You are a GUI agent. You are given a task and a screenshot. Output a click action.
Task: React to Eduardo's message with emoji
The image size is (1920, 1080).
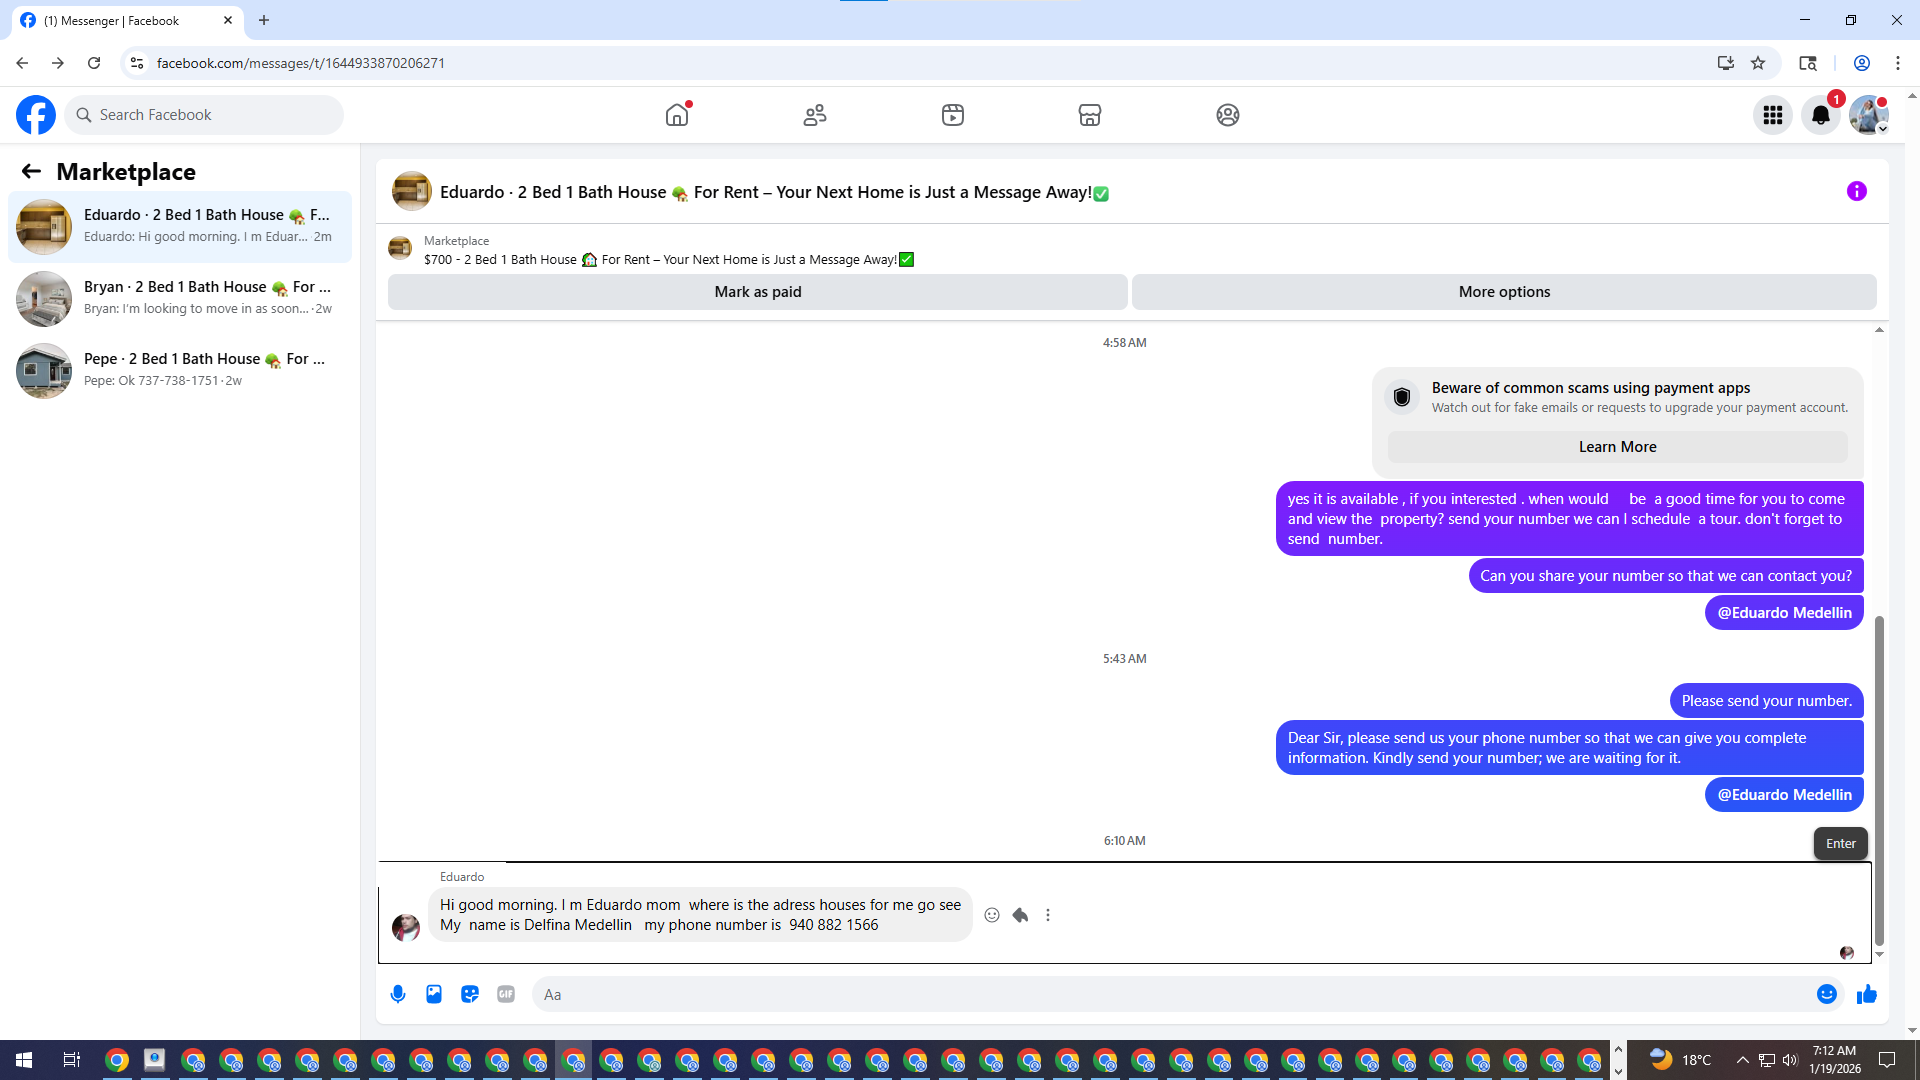point(992,915)
